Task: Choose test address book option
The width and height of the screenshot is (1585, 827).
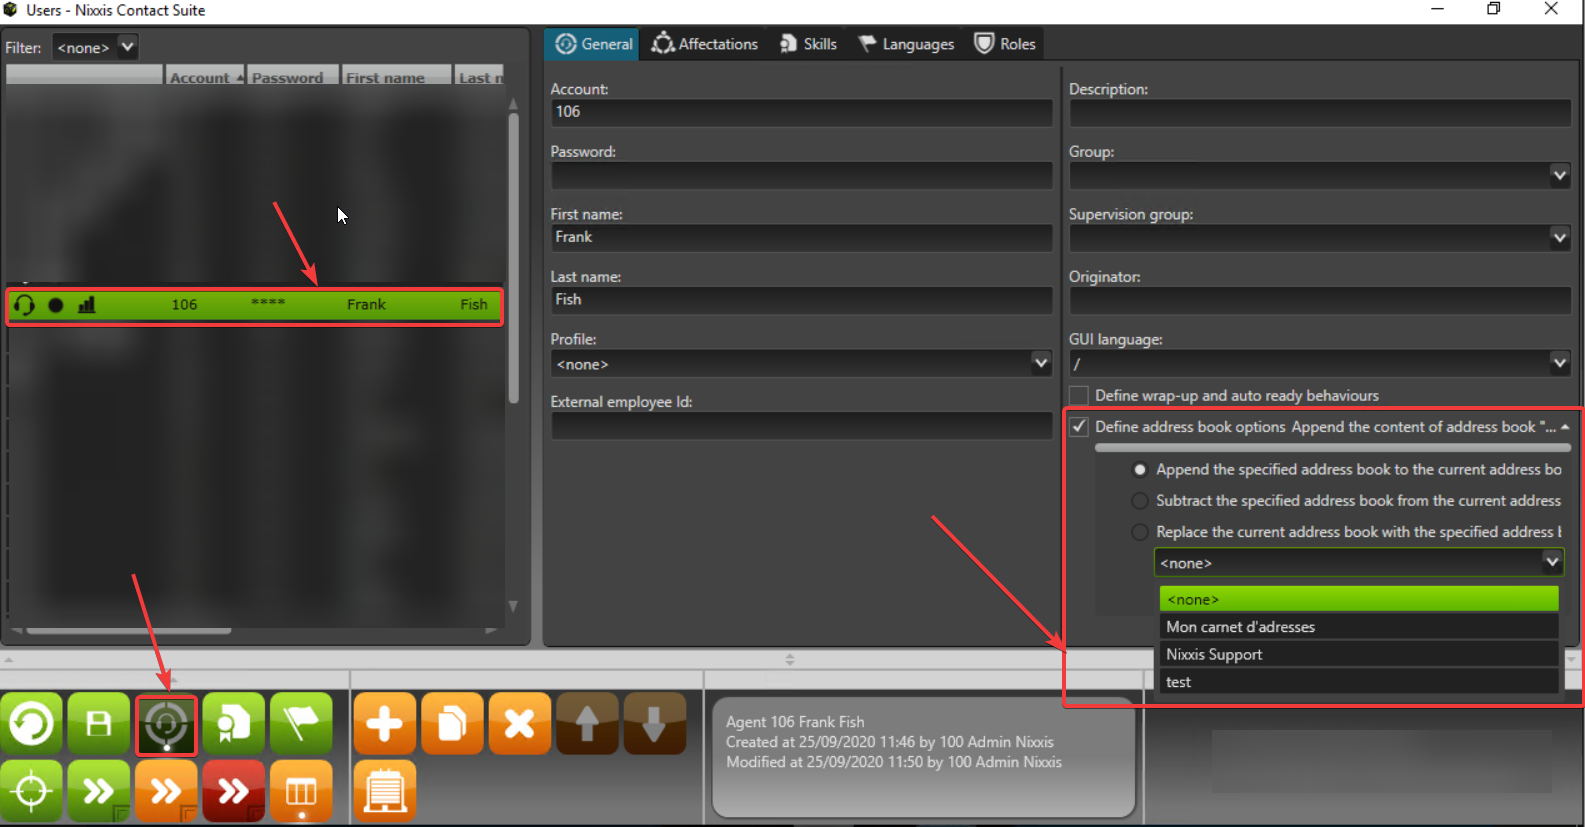Action: (1359, 682)
